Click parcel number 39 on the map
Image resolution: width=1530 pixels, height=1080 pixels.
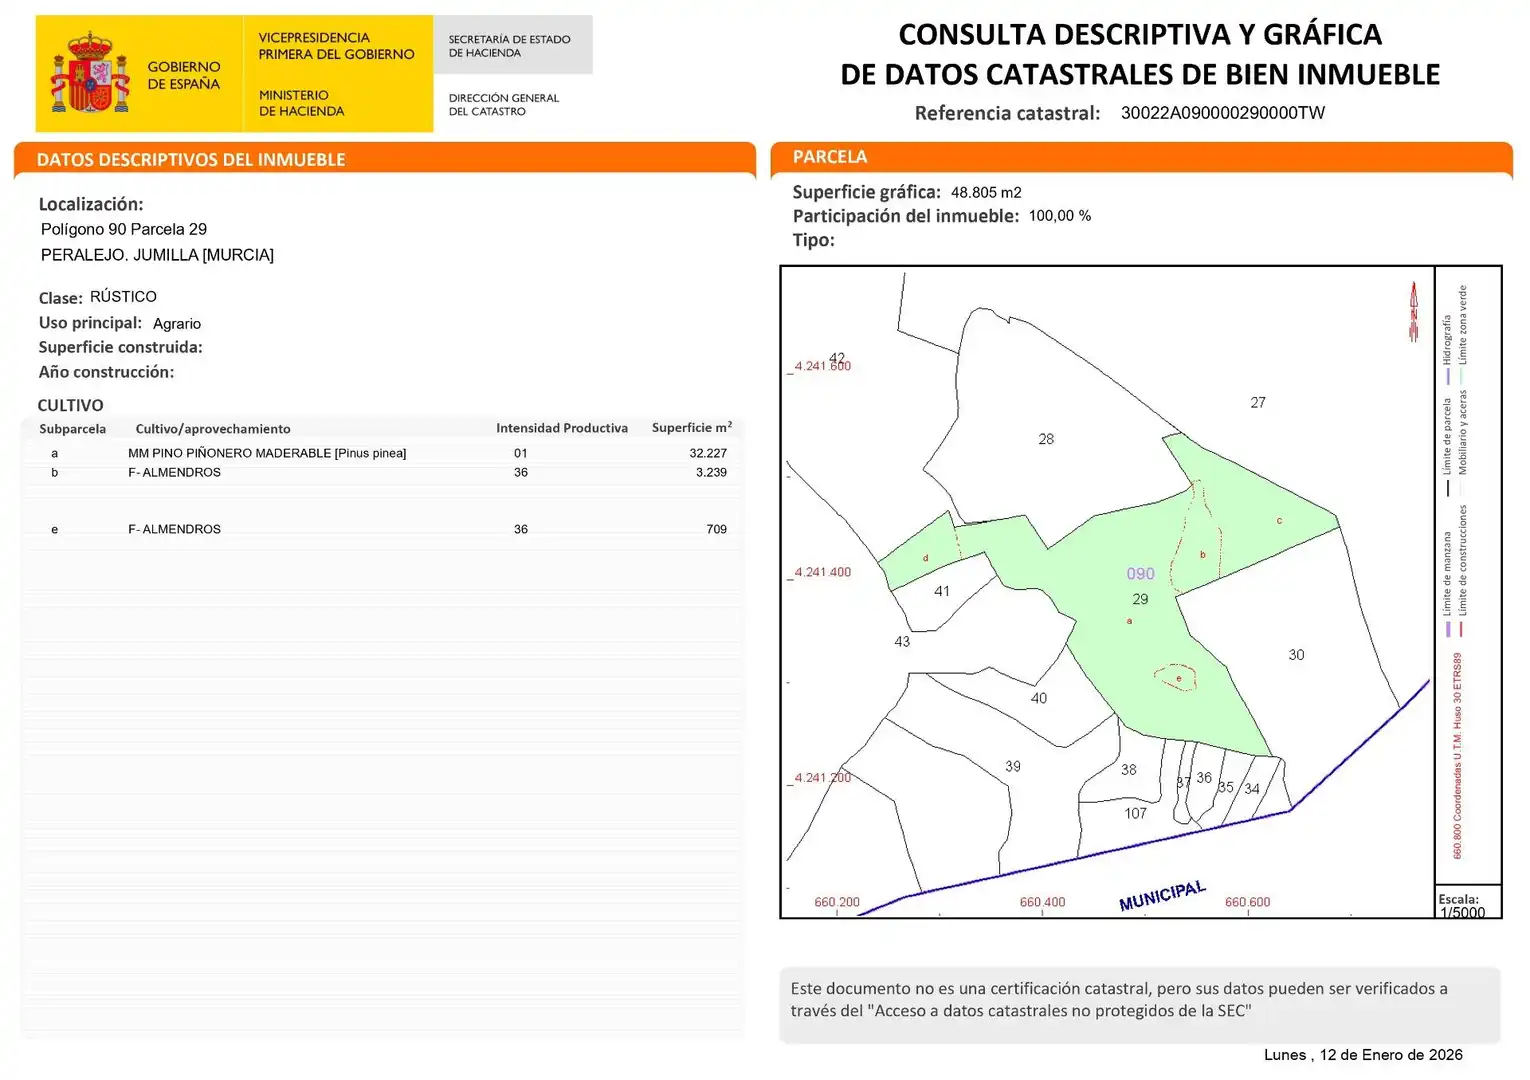pos(1013,767)
